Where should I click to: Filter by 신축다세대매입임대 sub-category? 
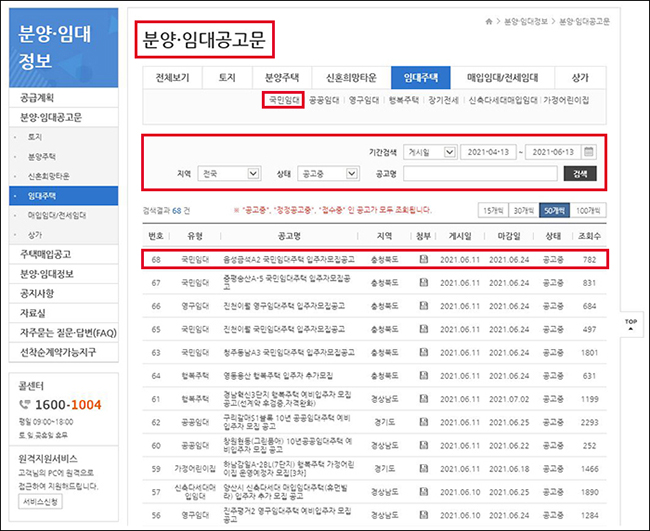pyautogui.click(x=503, y=100)
